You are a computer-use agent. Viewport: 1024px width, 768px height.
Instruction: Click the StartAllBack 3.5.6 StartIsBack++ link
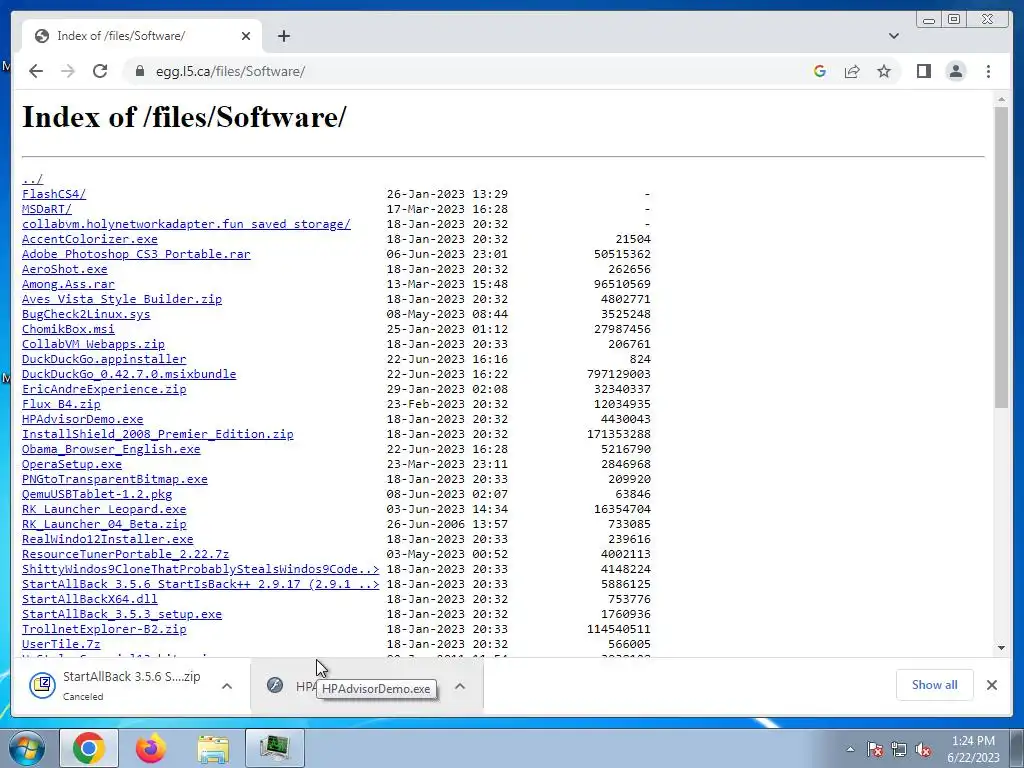(200, 584)
